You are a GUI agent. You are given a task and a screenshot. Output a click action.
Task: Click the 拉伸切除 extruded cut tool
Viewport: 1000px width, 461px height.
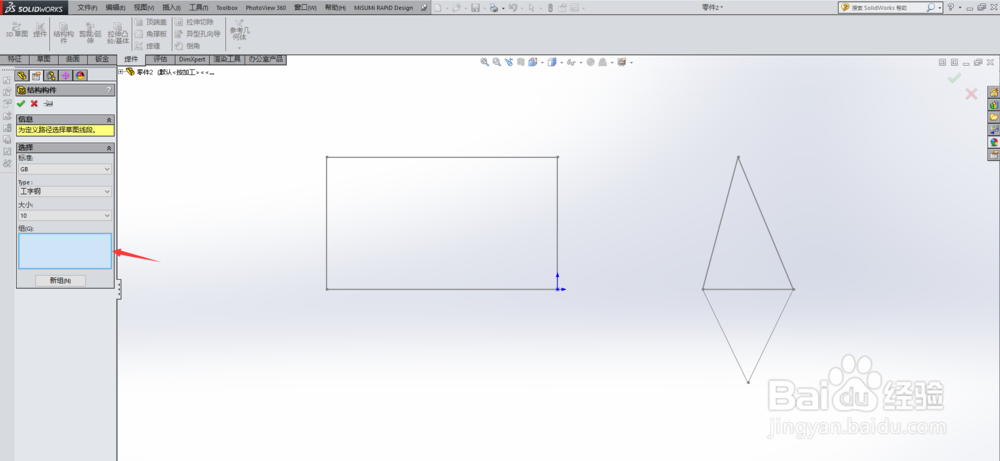point(195,22)
